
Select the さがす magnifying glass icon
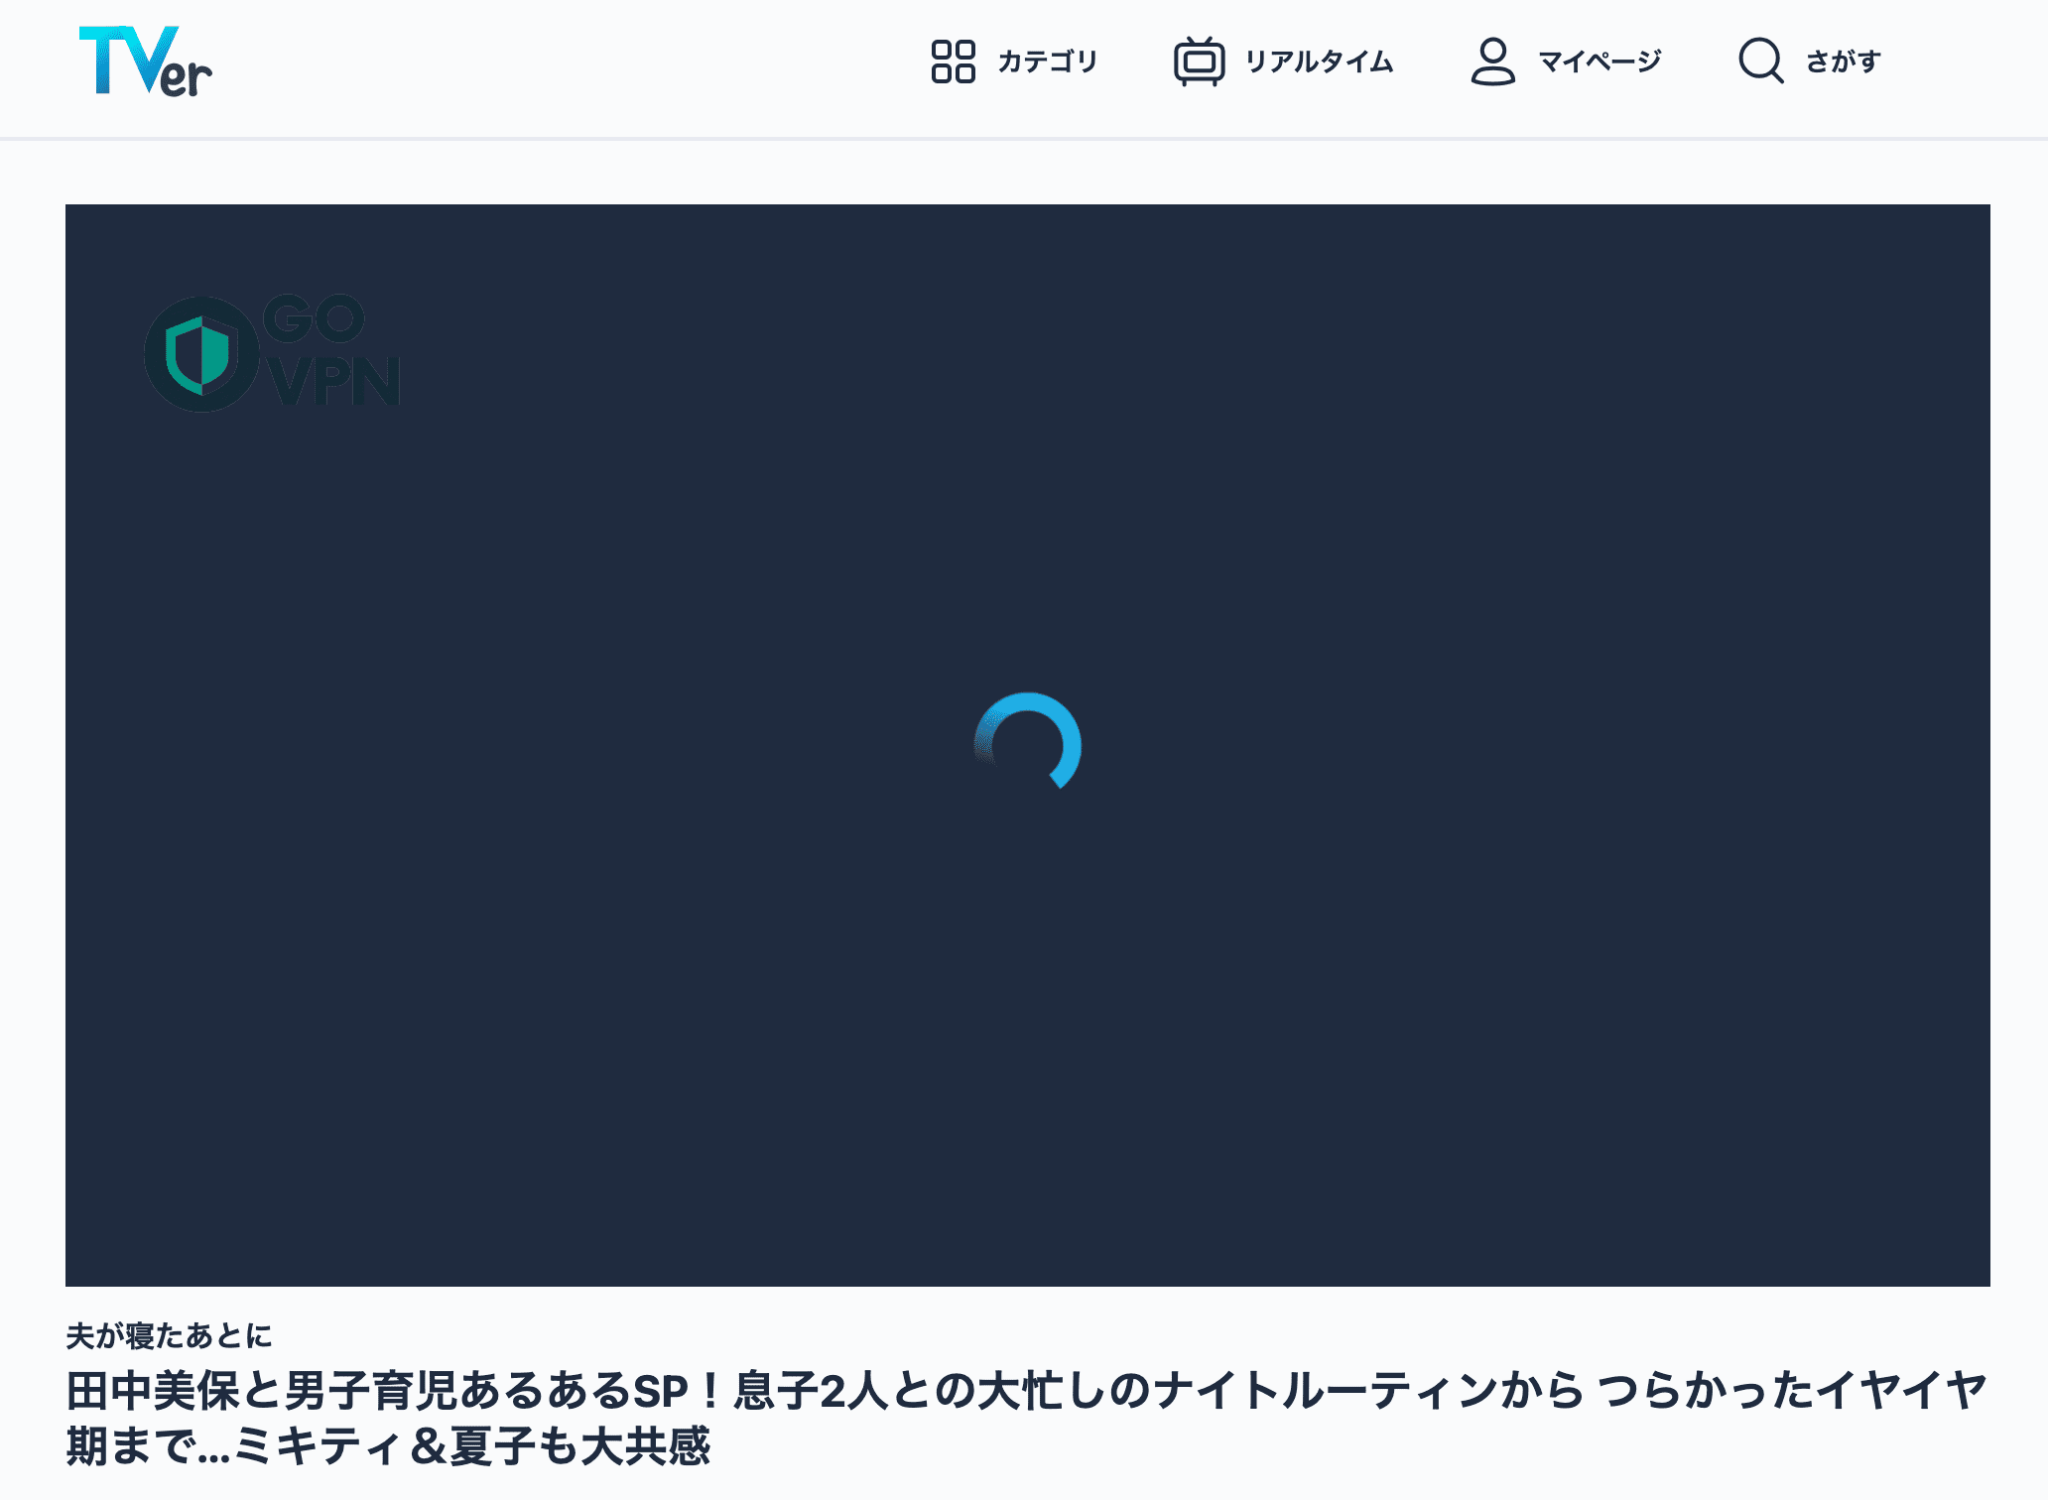[x=1762, y=60]
